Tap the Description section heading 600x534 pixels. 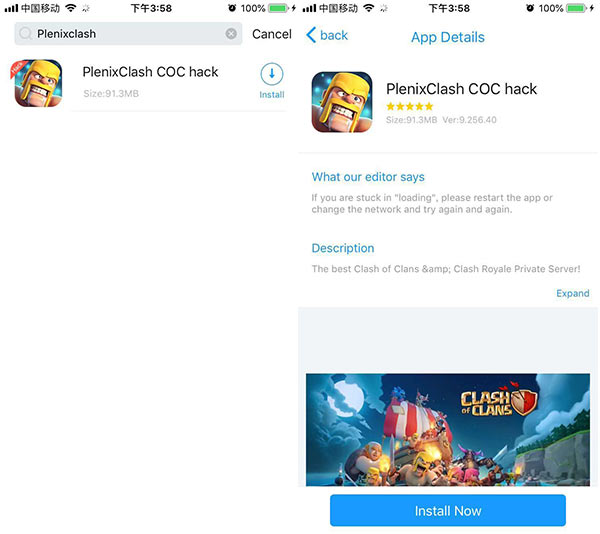click(x=343, y=248)
